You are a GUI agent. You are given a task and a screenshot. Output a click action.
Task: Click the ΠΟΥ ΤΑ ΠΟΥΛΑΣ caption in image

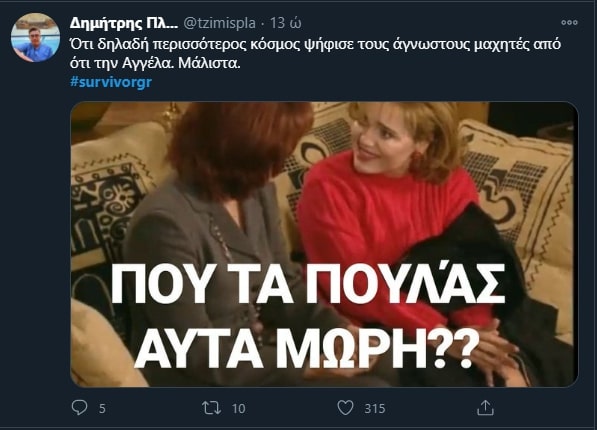pos(308,284)
